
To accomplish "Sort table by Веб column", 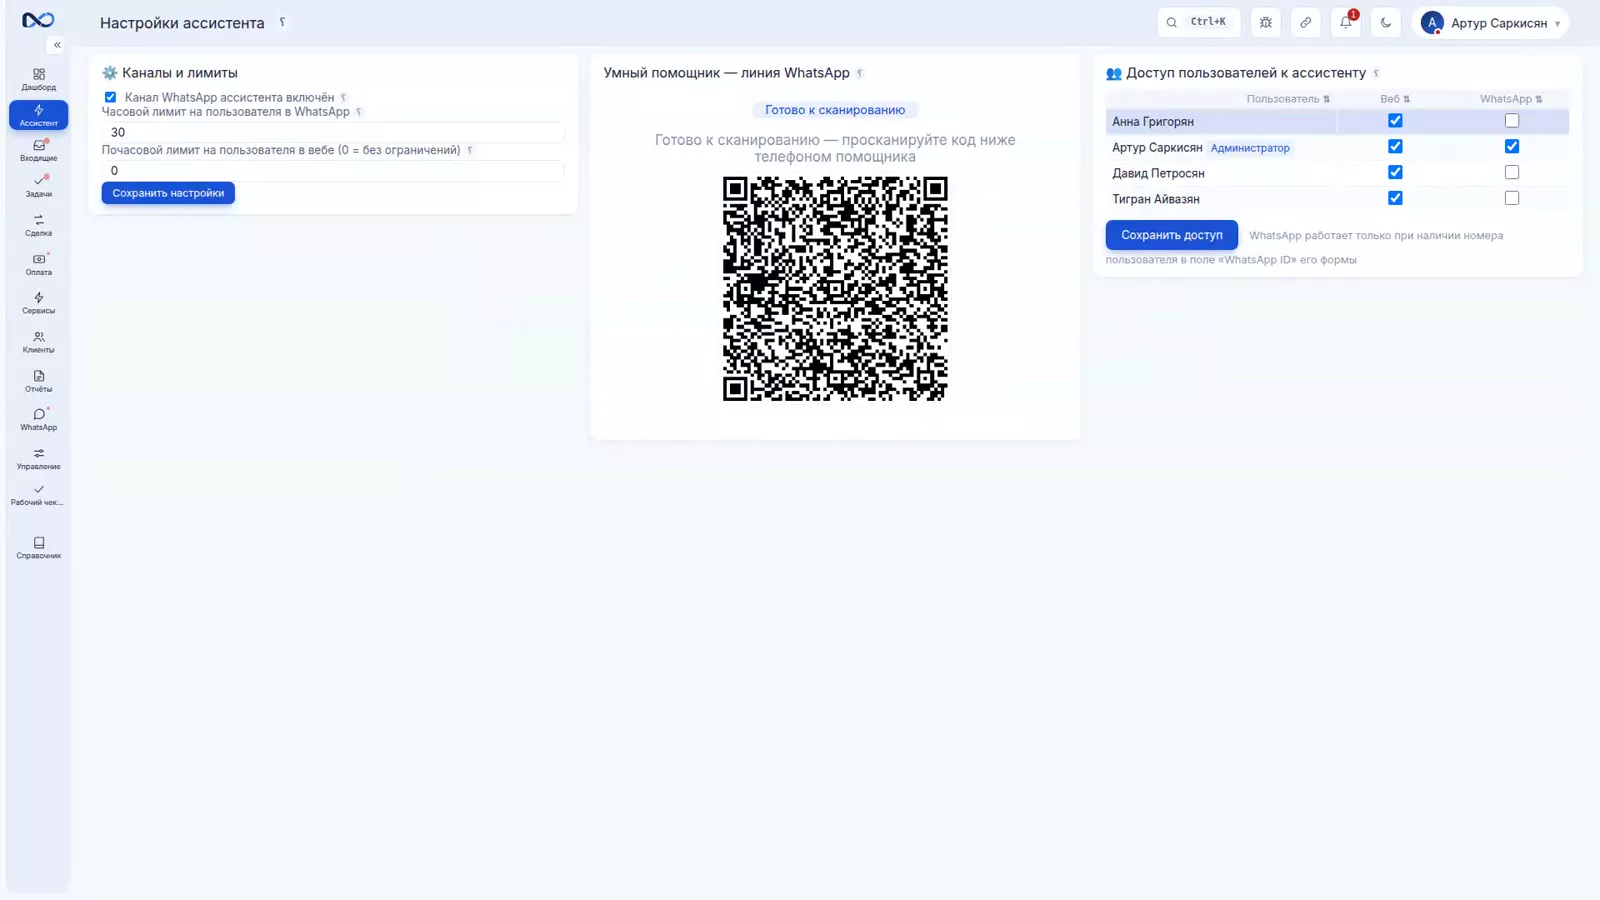I will pyautogui.click(x=1395, y=99).
